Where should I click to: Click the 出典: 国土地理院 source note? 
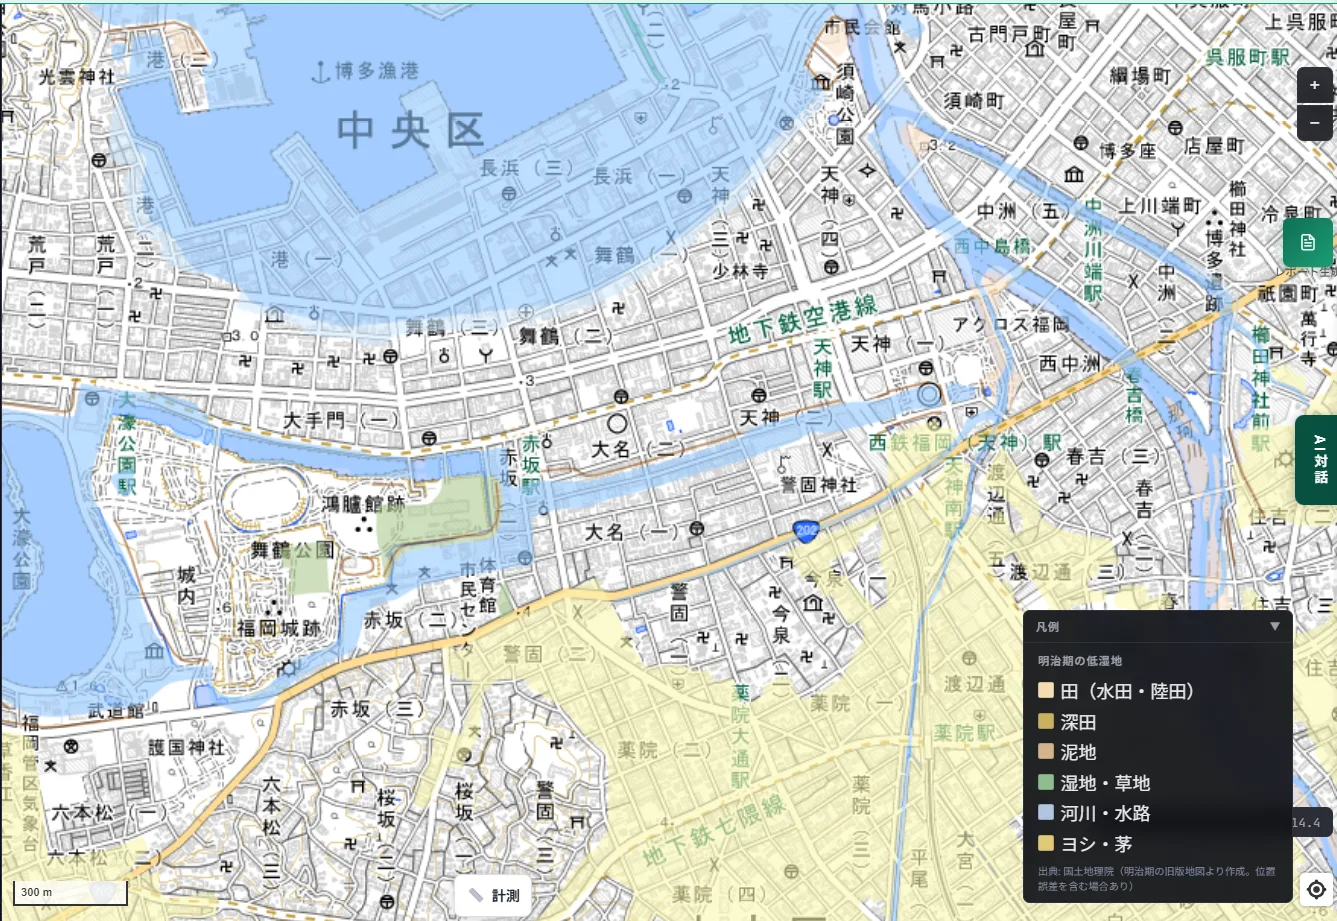click(x=1157, y=878)
